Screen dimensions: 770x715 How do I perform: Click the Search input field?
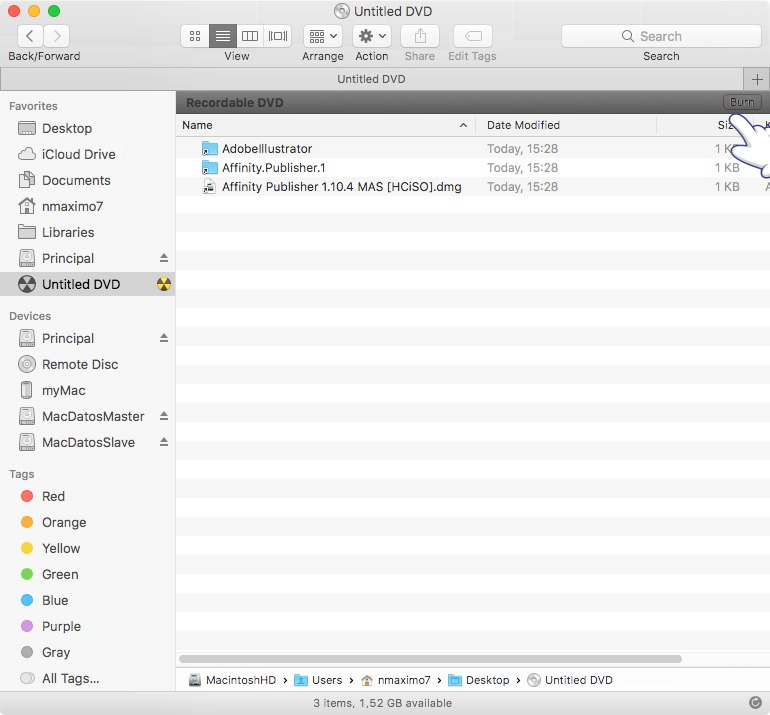661,36
